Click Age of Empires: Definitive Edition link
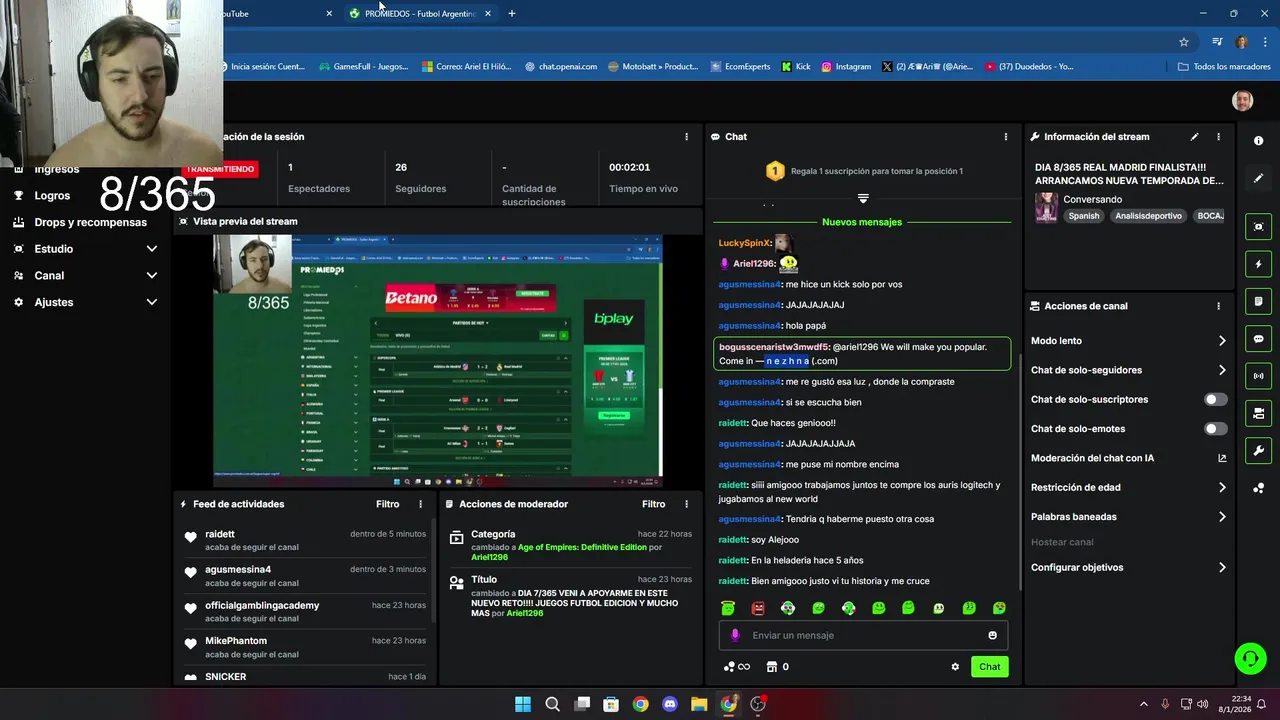The width and height of the screenshot is (1280, 720). [582, 547]
